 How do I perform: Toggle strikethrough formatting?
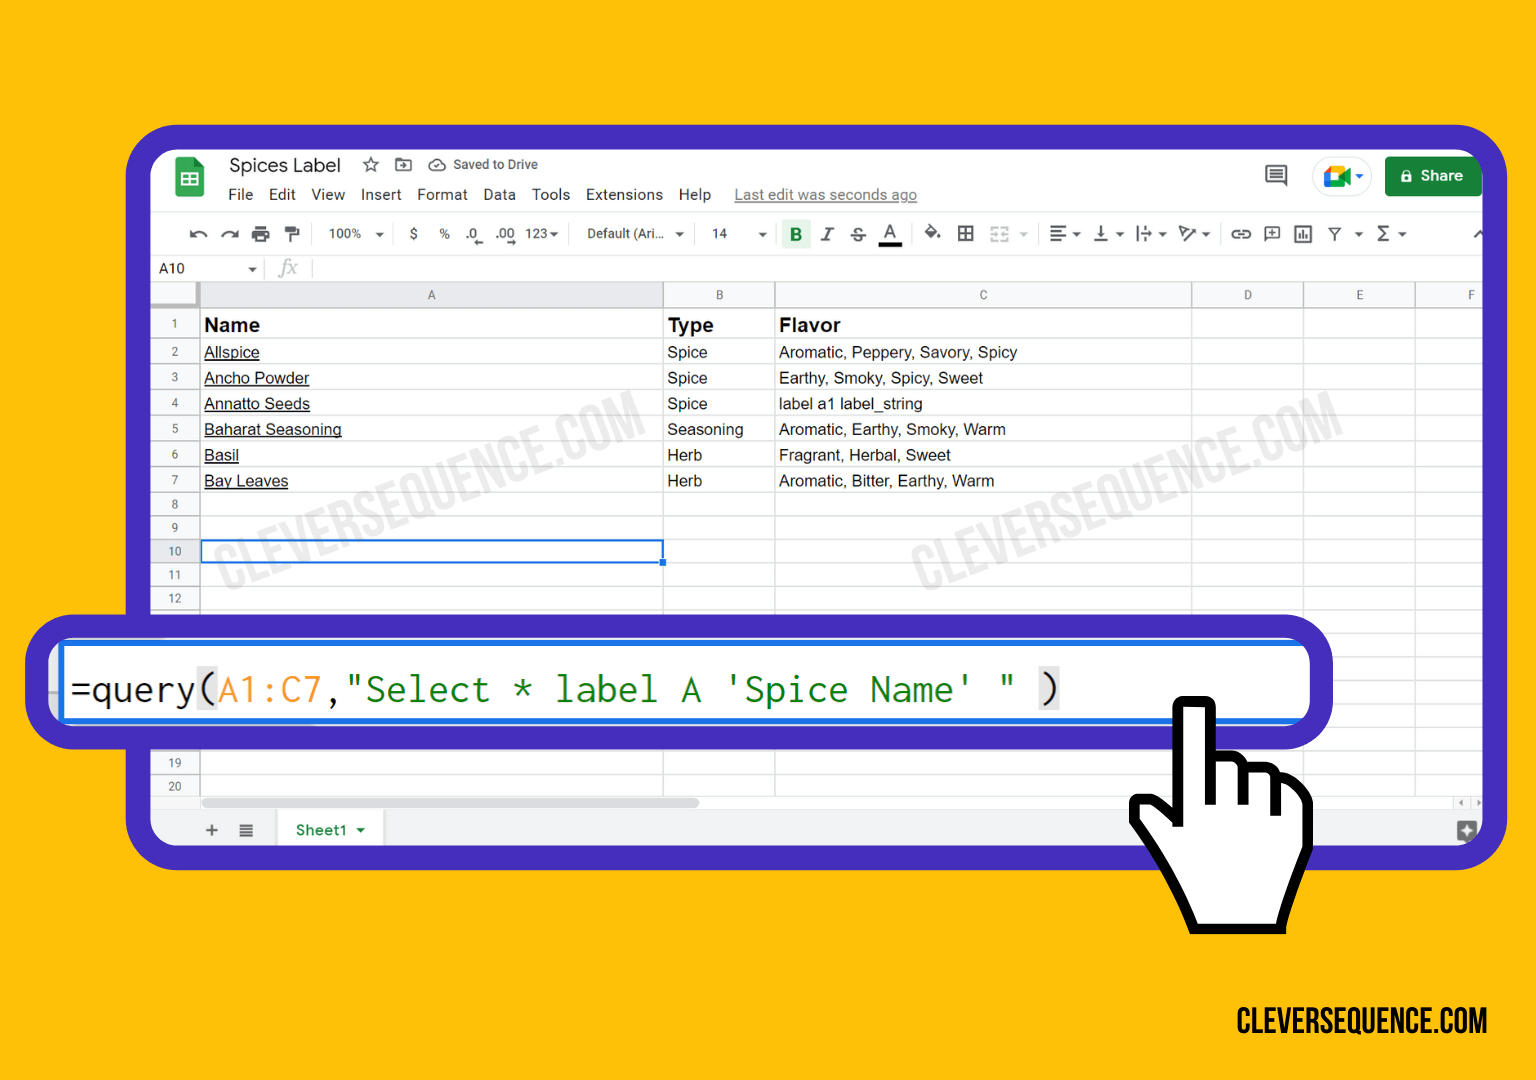858,234
